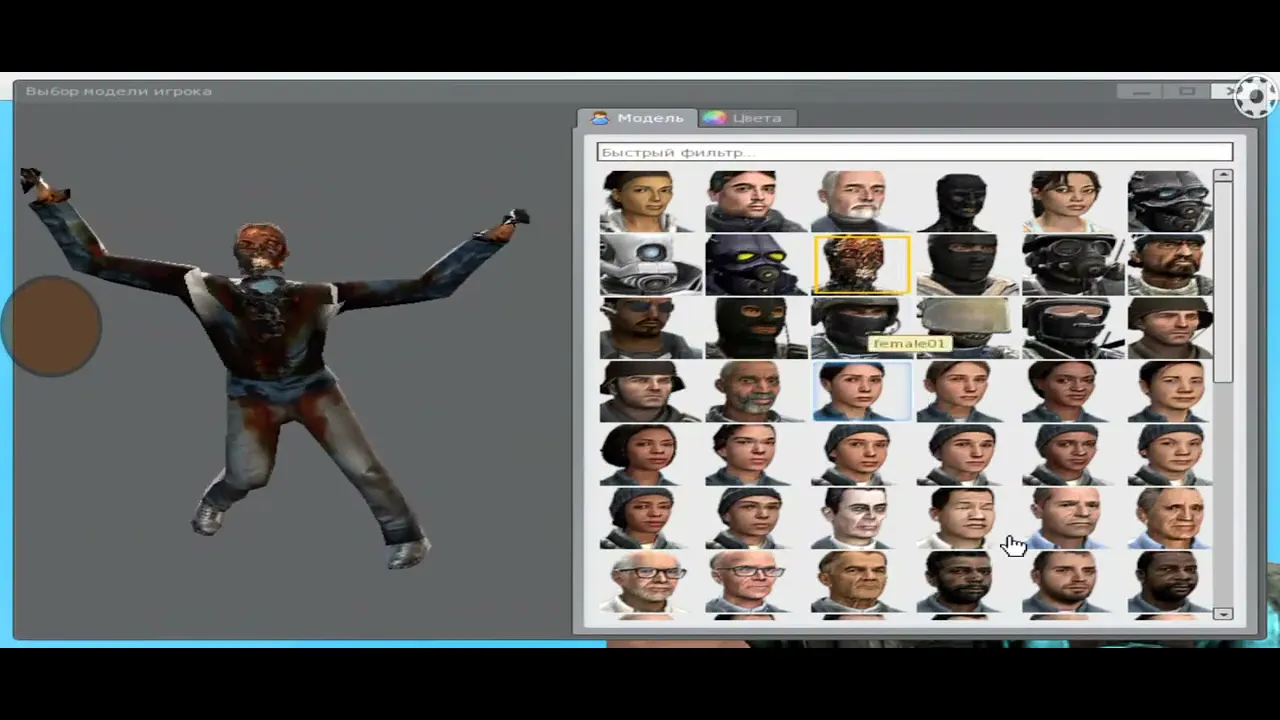Click the model list scroll up arrow

tap(1223, 176)
